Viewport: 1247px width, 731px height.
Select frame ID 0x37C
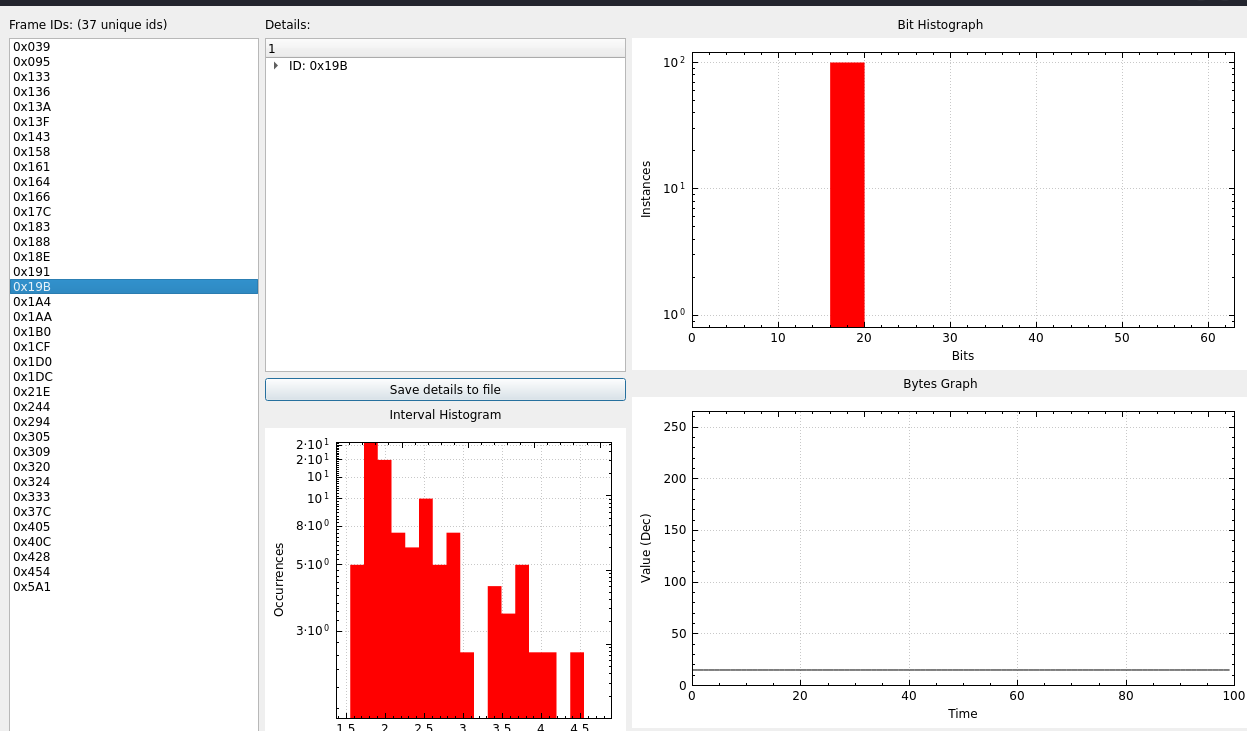click(32, 512)
